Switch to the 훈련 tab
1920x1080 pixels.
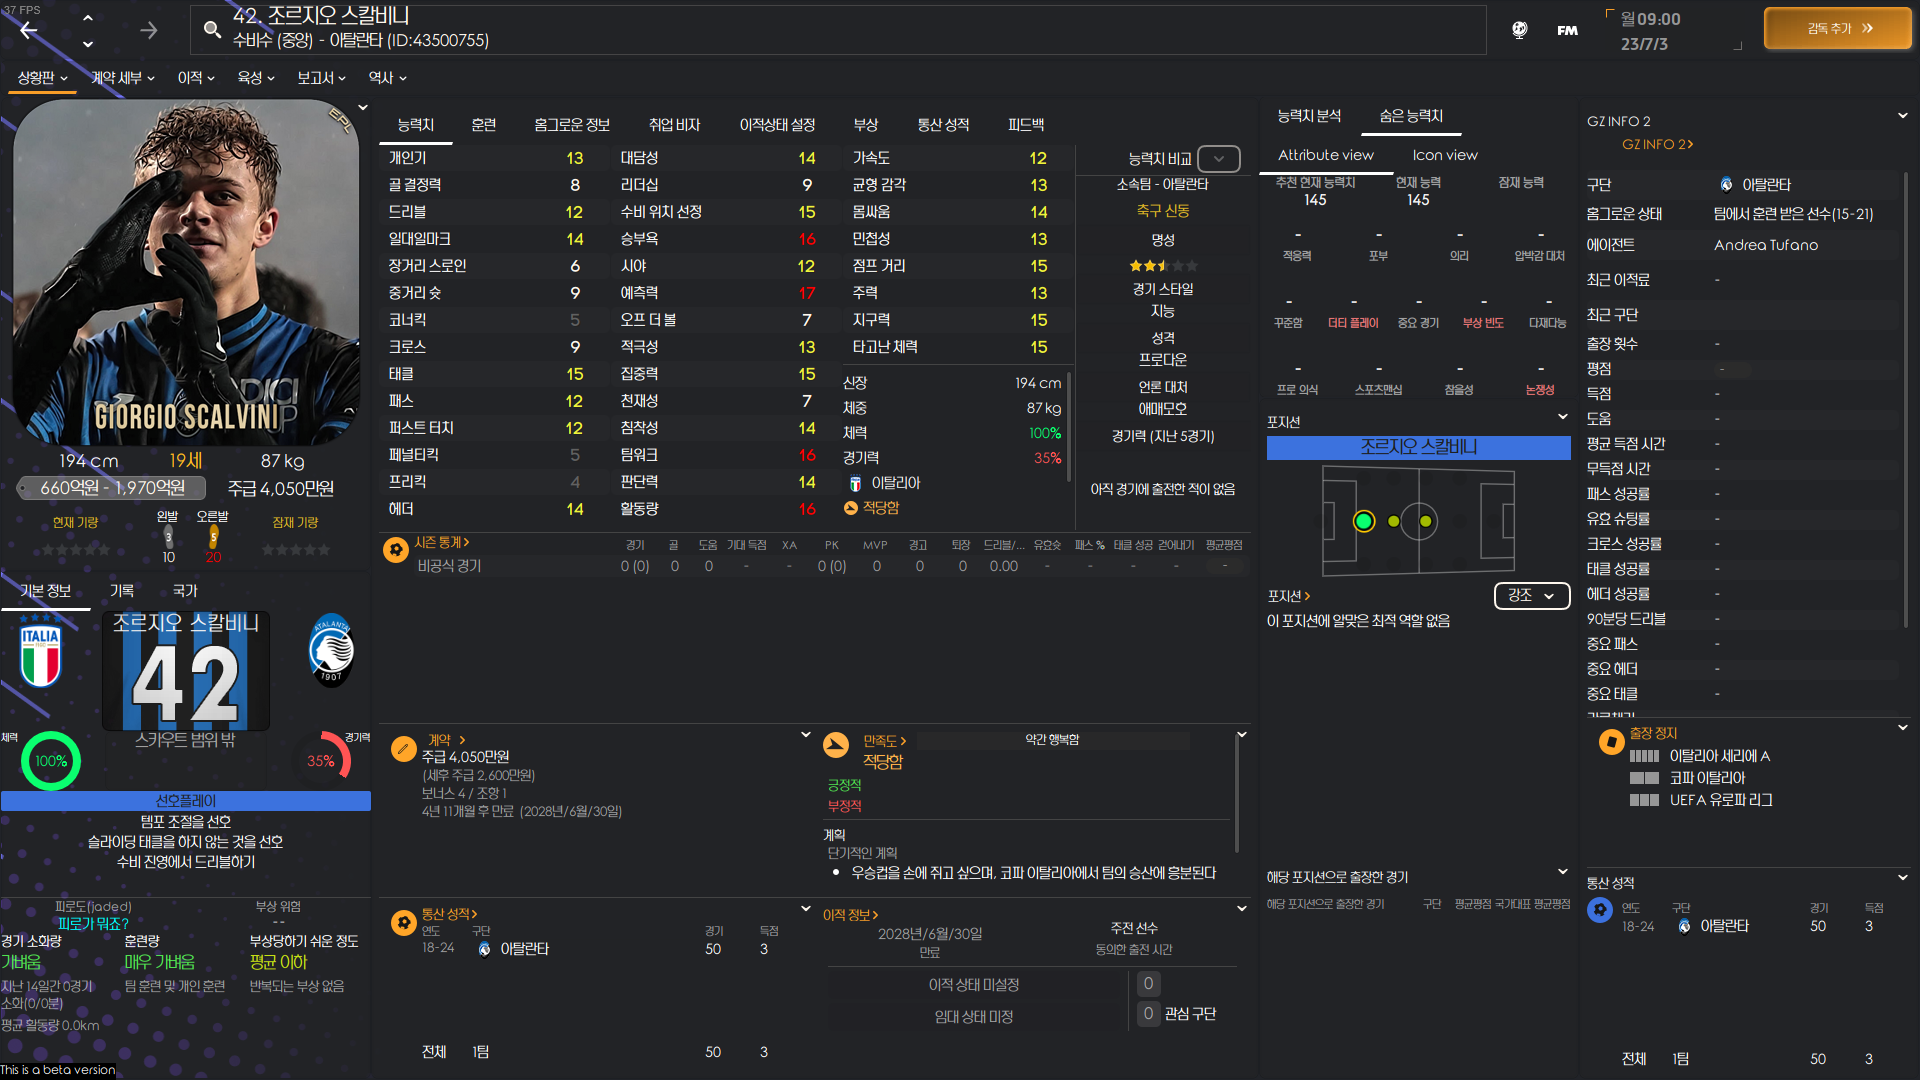point(483,125)
